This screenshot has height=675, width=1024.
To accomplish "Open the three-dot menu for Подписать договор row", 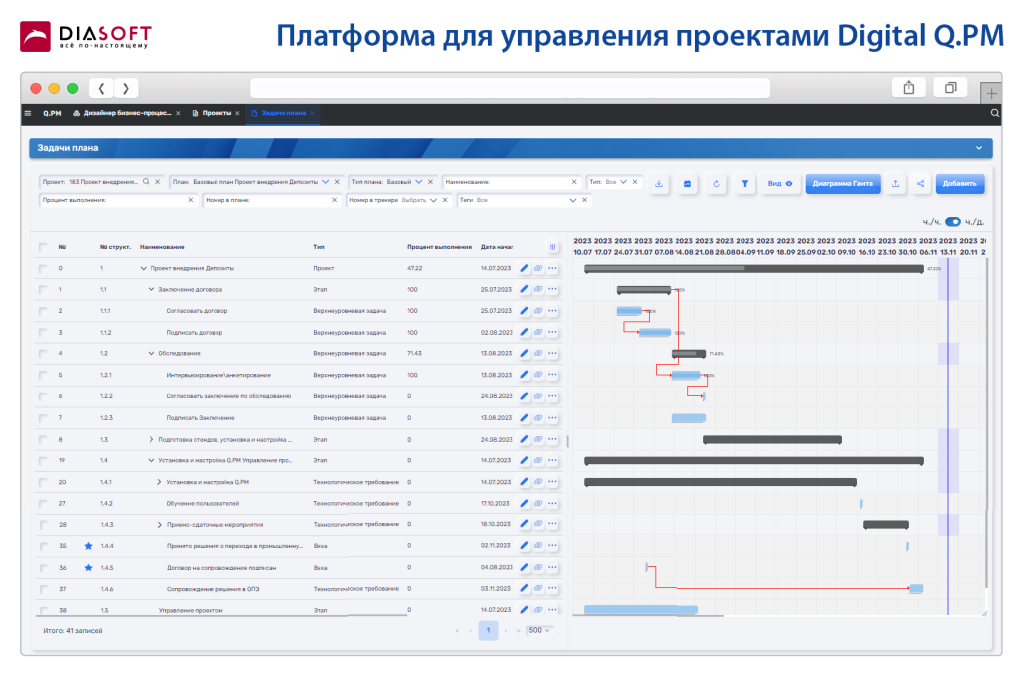I will click(x=552, y=332).
